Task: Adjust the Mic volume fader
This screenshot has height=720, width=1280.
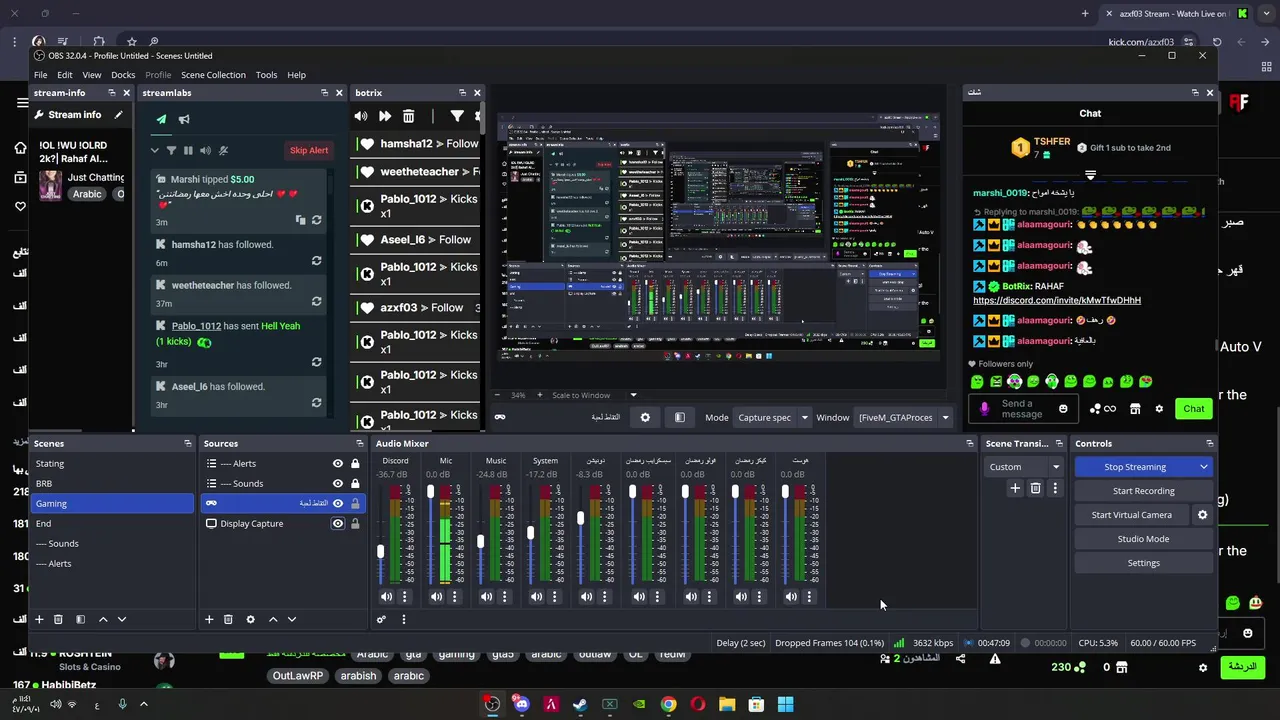Action: click(430, 492)
